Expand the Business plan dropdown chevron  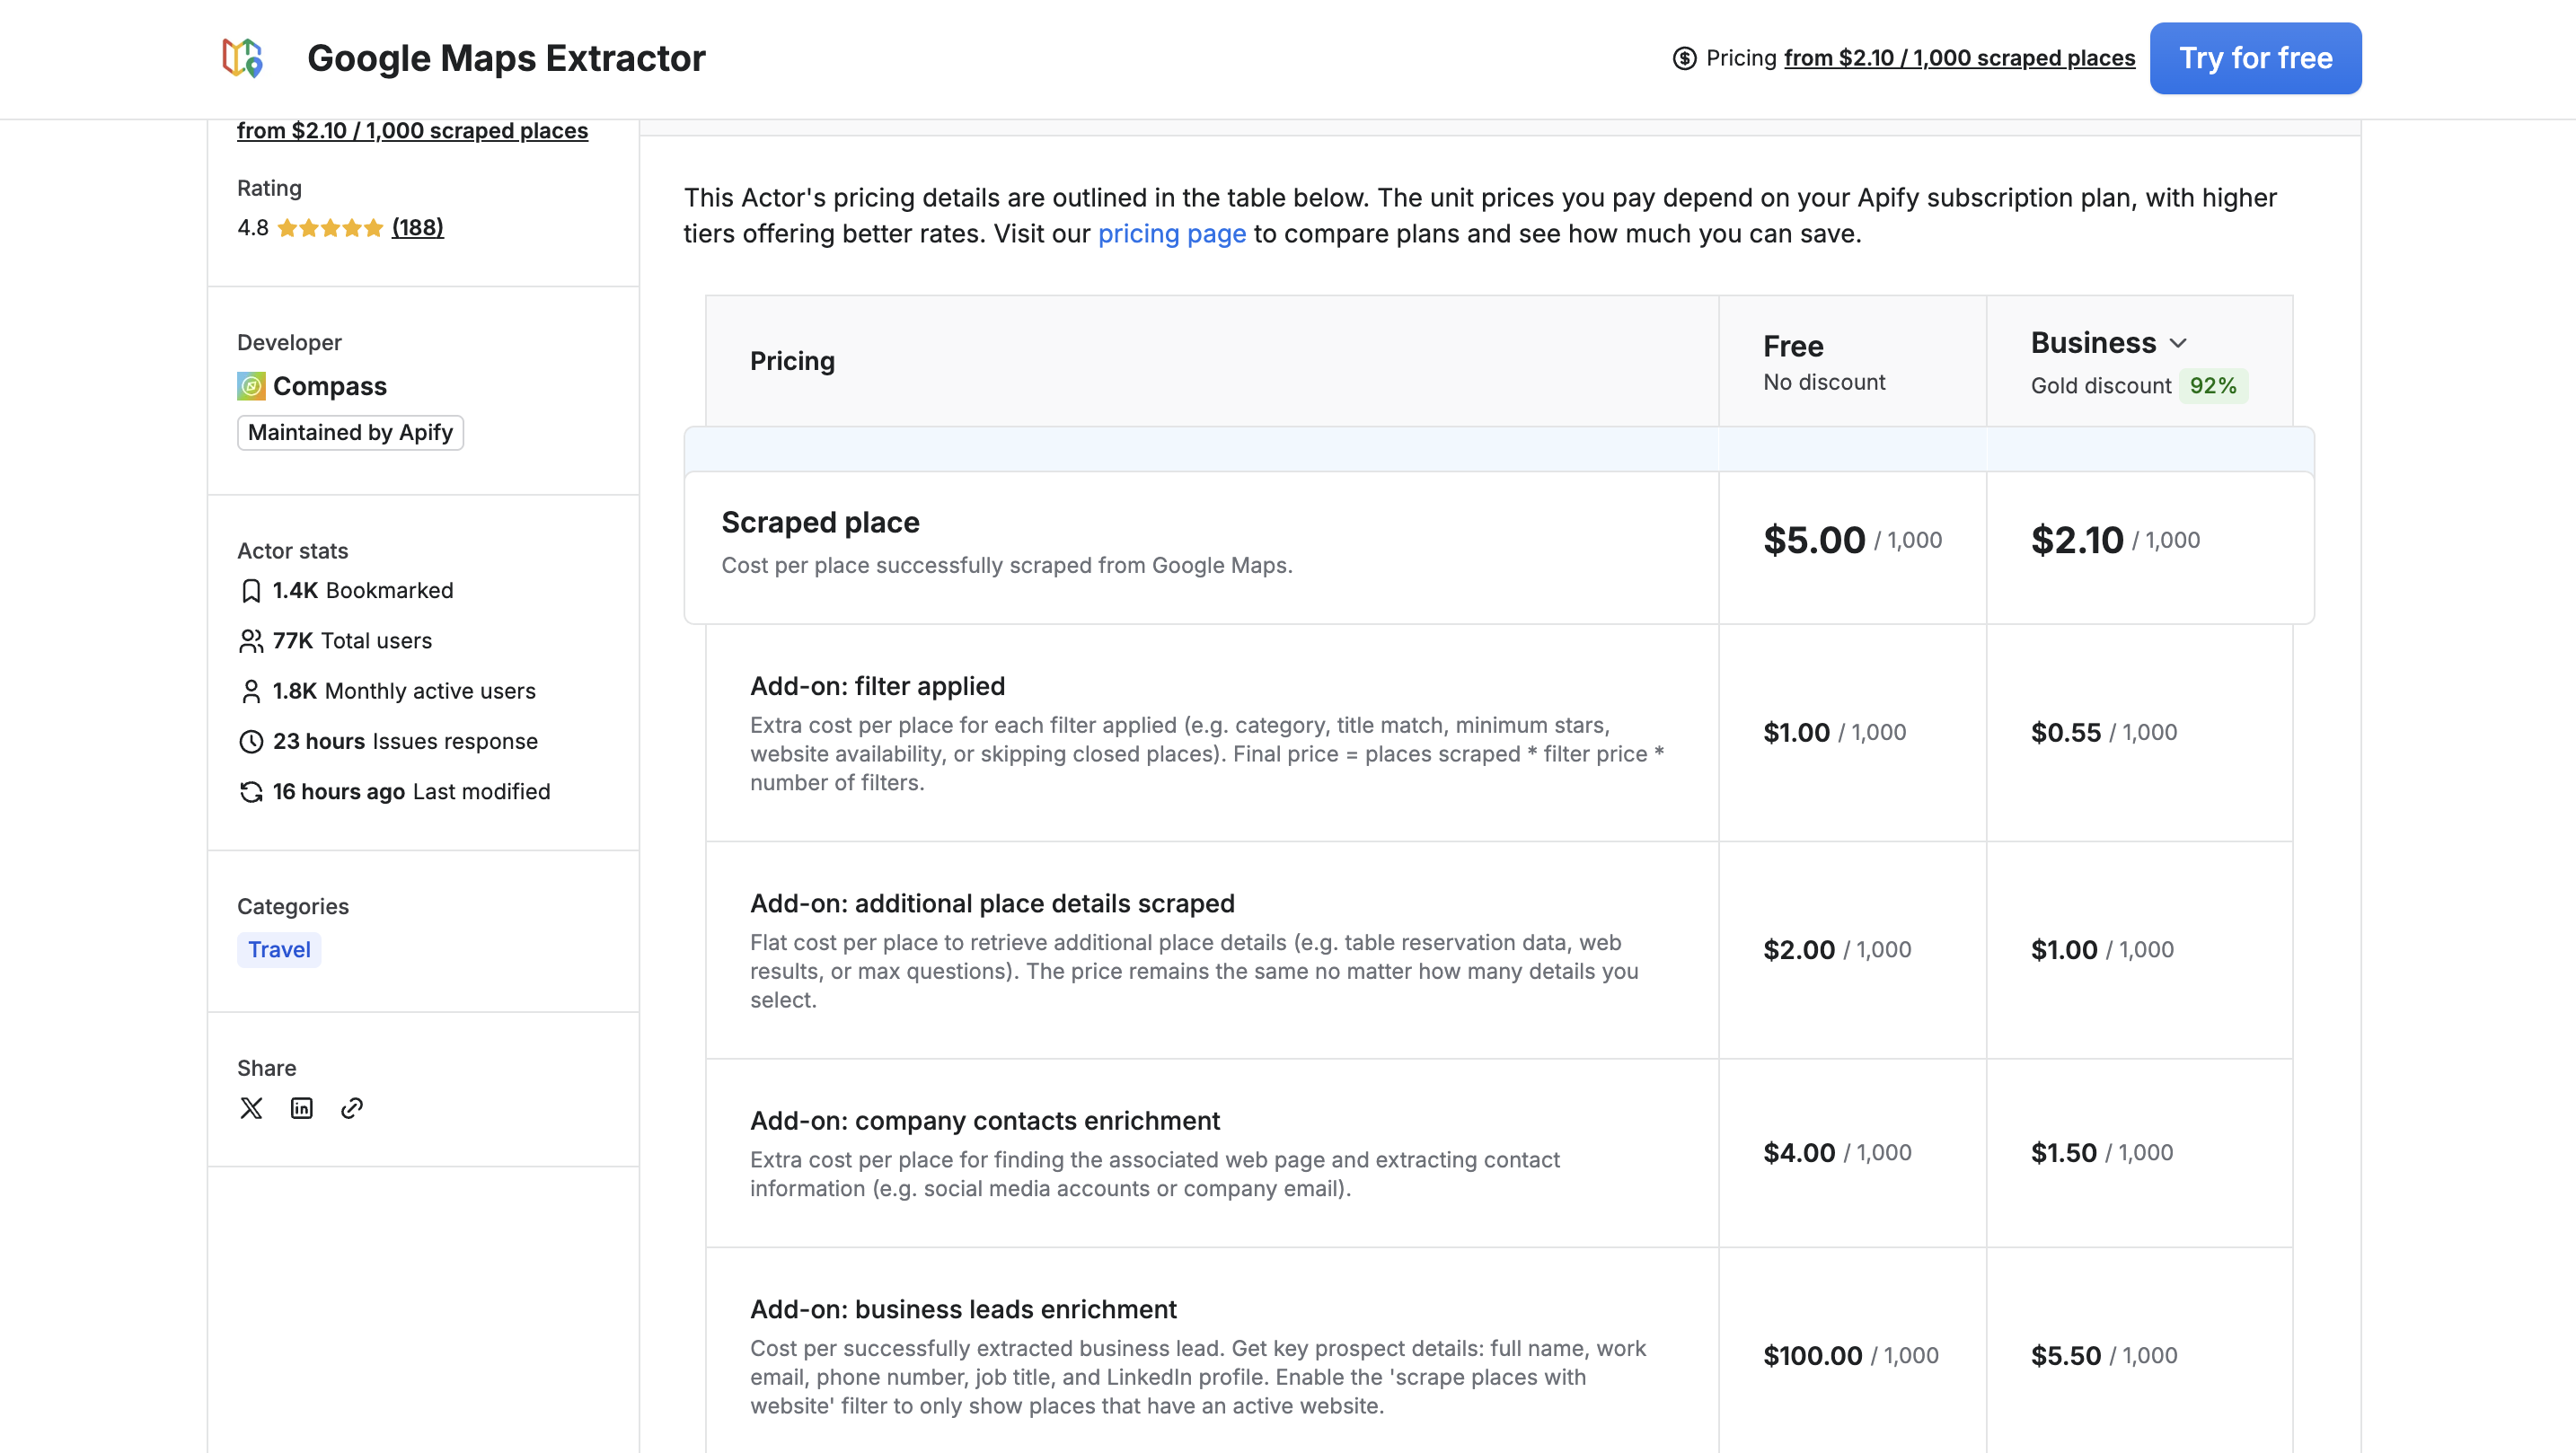[2178, 343]
